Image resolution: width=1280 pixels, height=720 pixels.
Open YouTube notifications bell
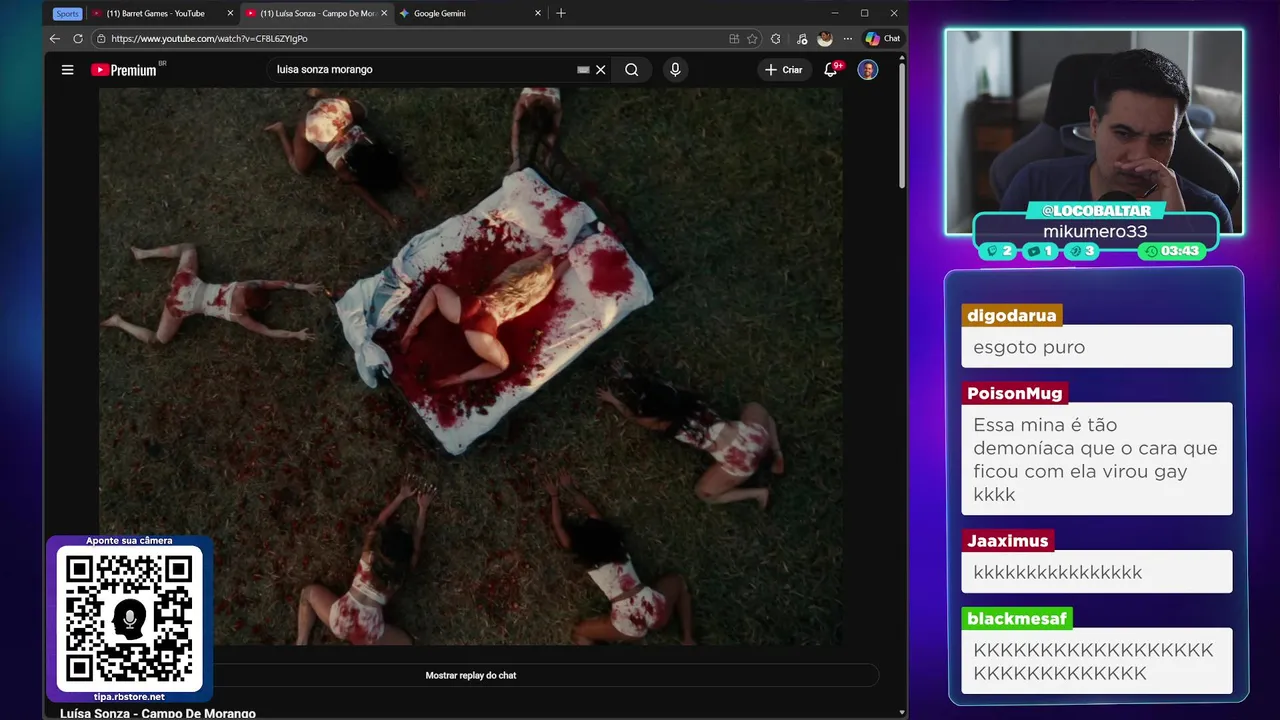(x=831, y=70)
